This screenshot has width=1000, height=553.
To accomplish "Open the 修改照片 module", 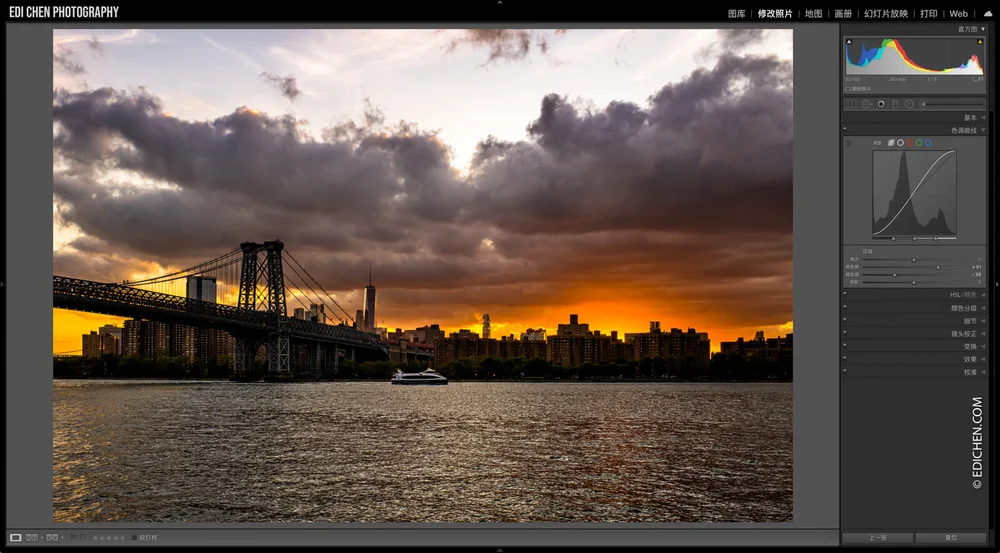I will coord(775,13).
